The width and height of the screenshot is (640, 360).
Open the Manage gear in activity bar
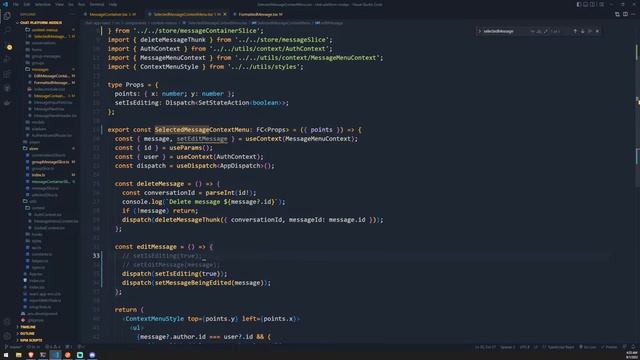pos(7,336)
